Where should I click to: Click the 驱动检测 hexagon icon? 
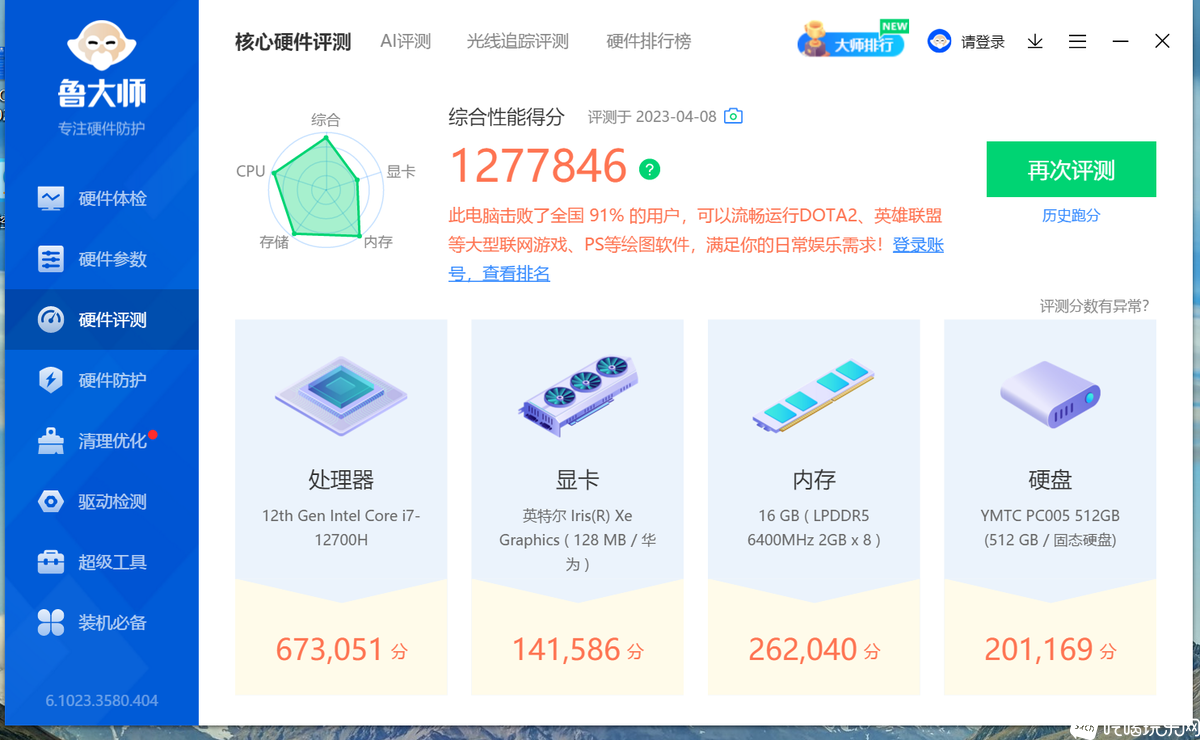pyautogui.click(x=51, y=502)
